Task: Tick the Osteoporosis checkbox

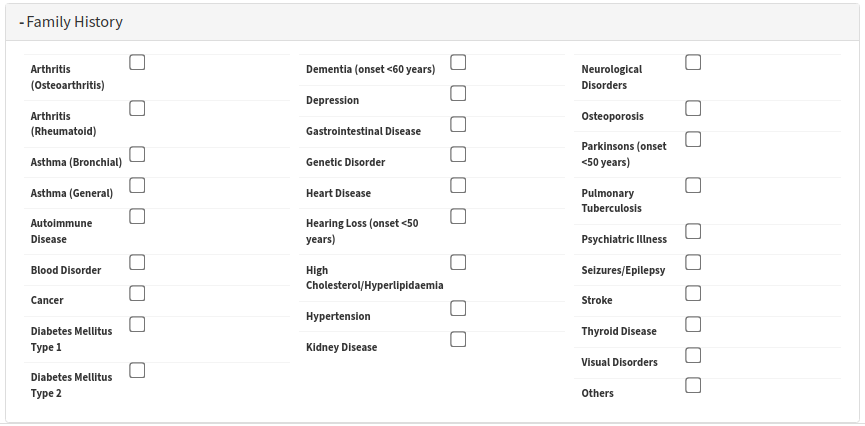Action: tap(693, 108)
